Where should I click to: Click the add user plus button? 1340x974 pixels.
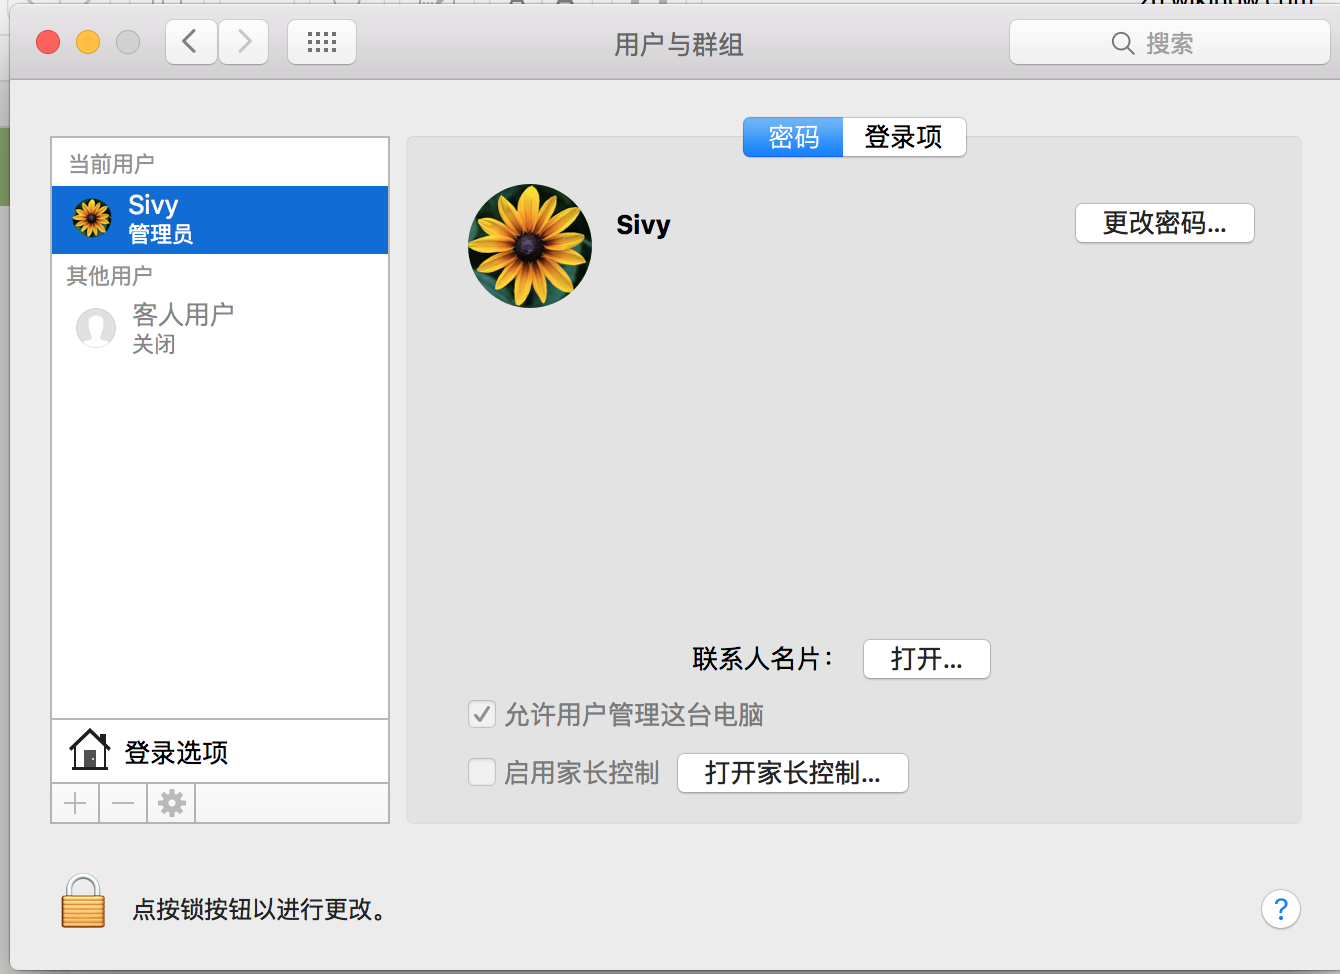coord(75,803)
